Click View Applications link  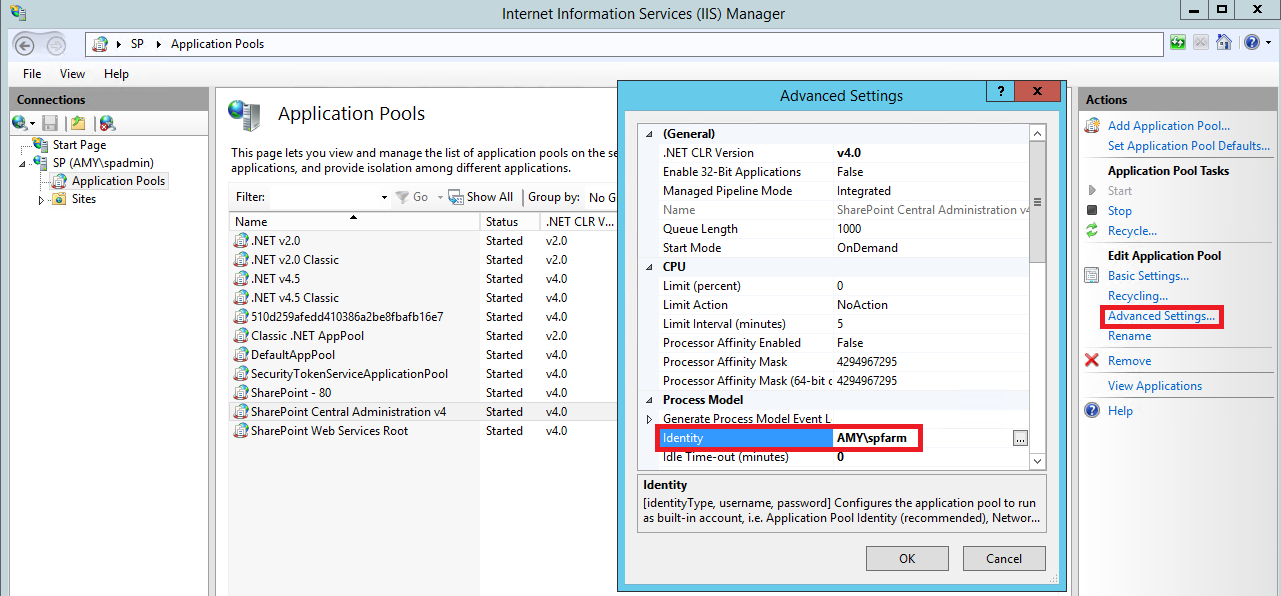tap(1155, 386)
